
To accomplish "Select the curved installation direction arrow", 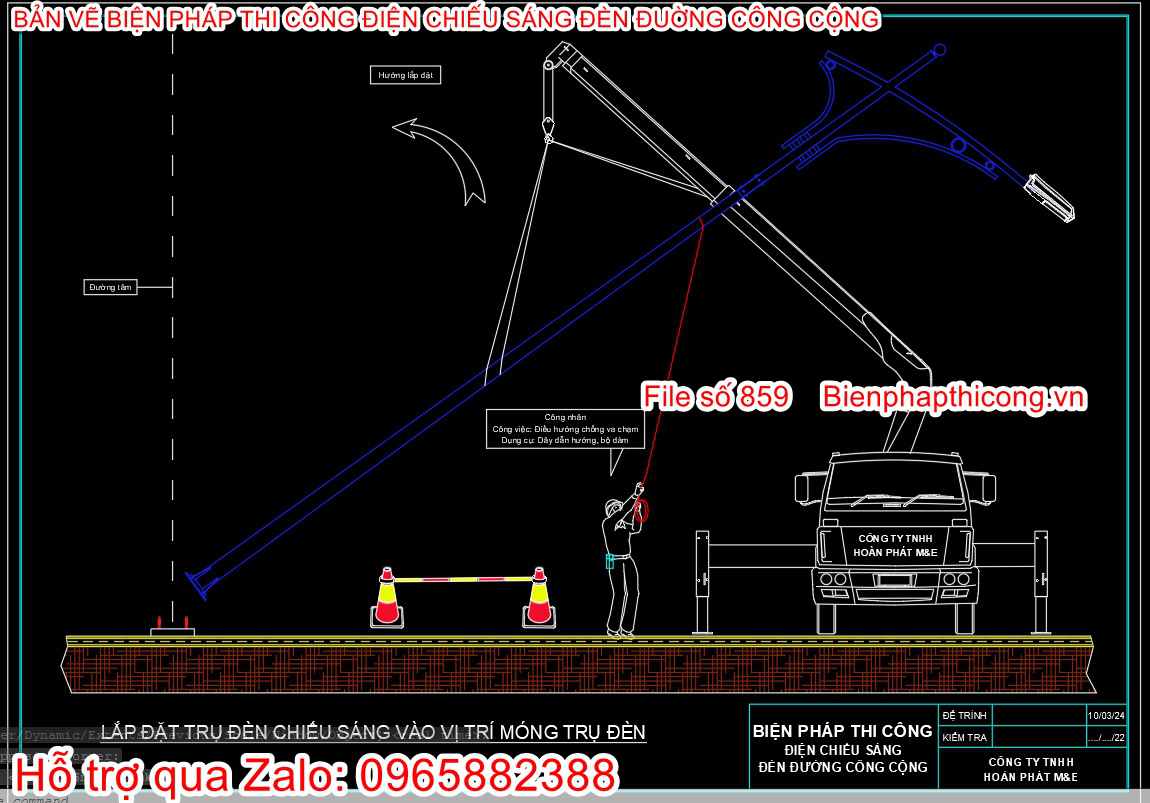I will click(x=441, y=160).
